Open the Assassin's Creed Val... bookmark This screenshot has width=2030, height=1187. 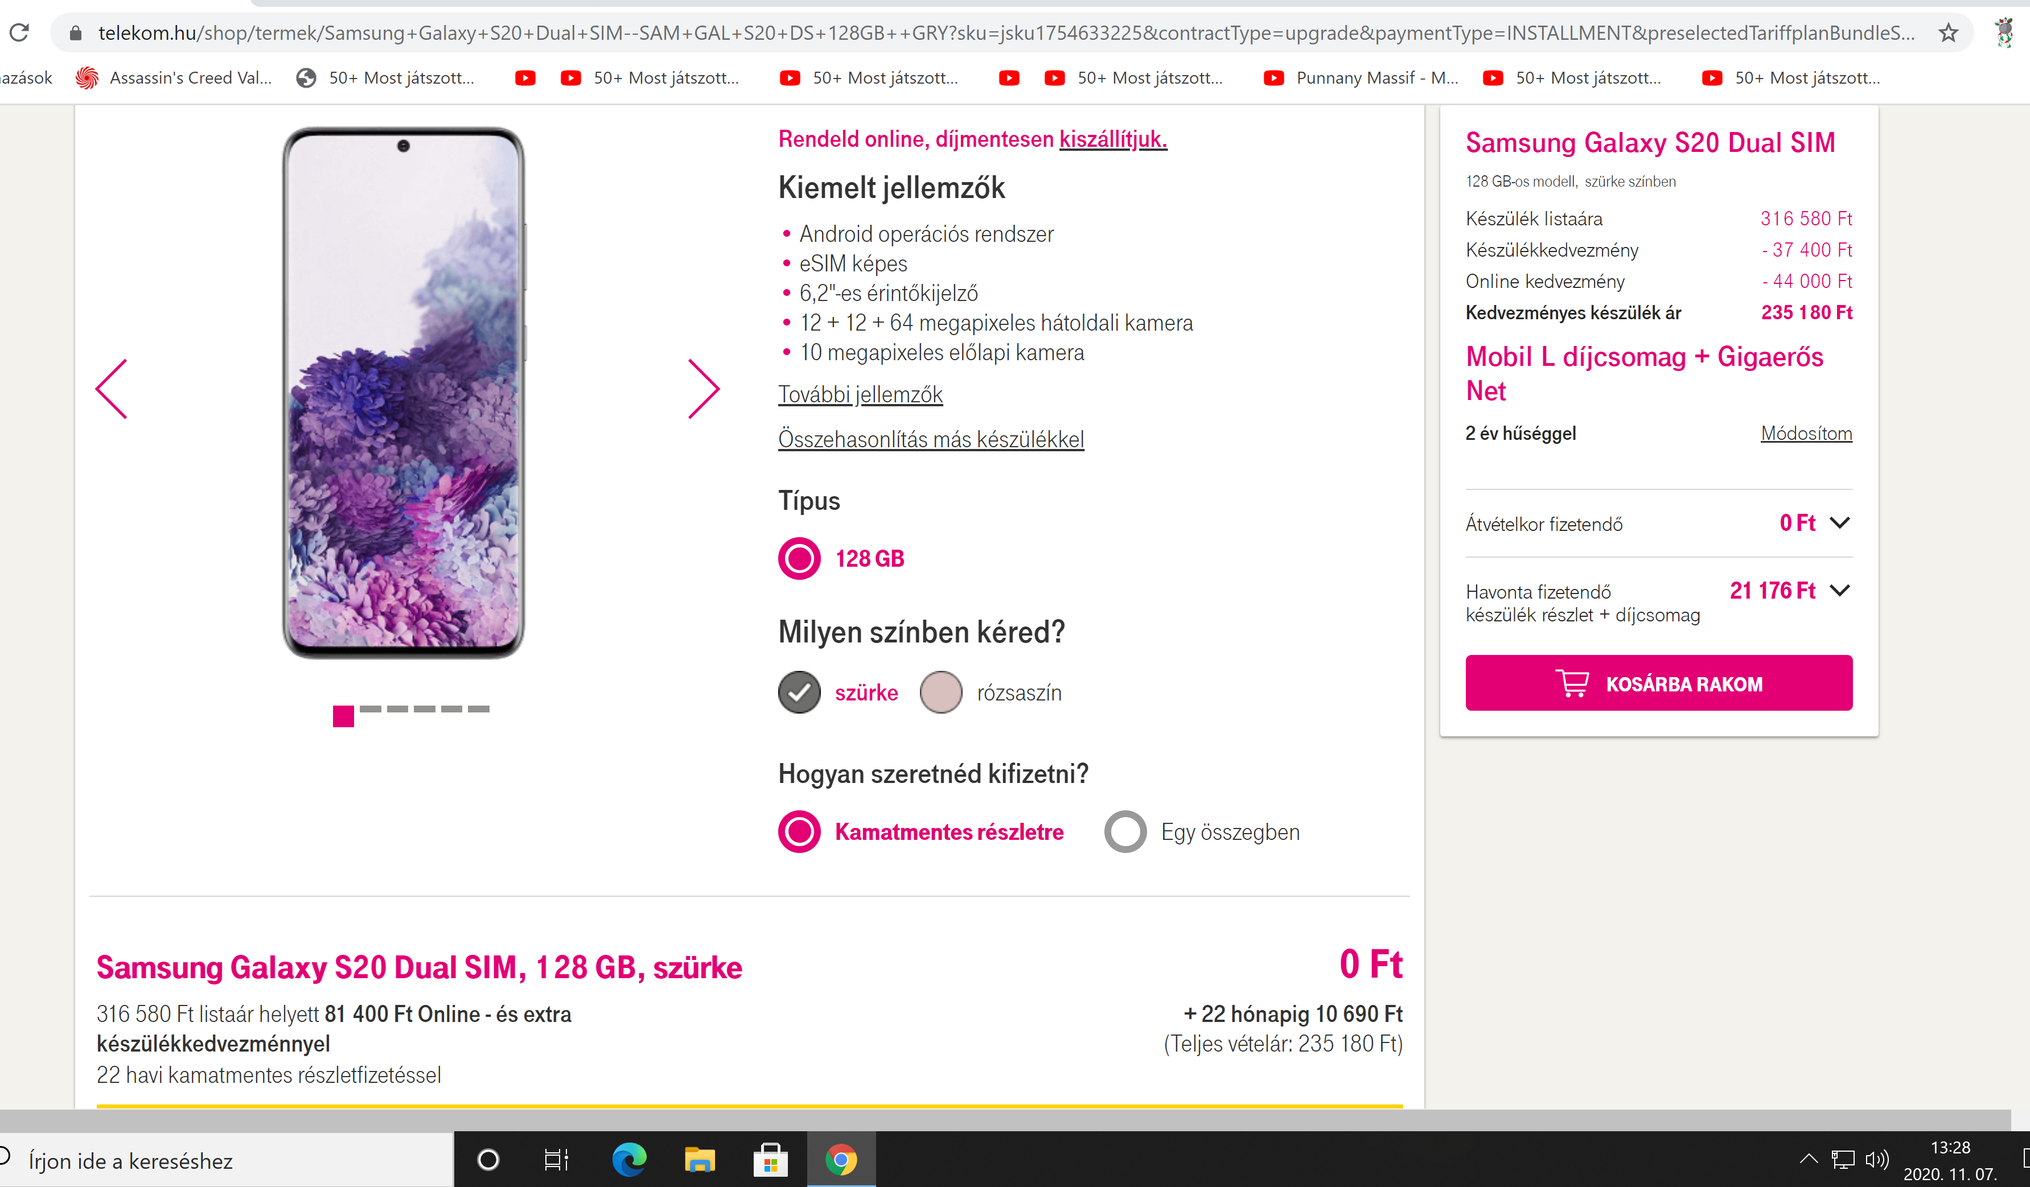point(174,78)
